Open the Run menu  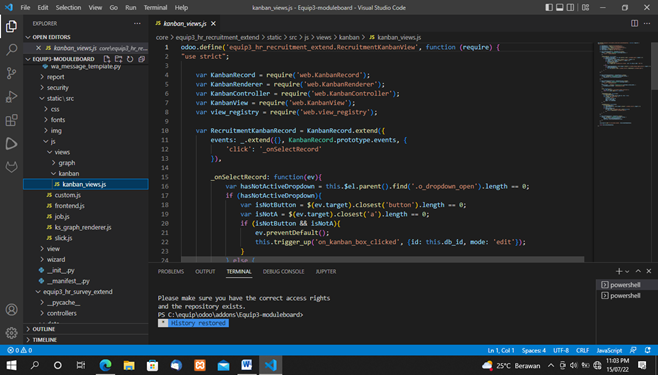click(x=131, y=8)
